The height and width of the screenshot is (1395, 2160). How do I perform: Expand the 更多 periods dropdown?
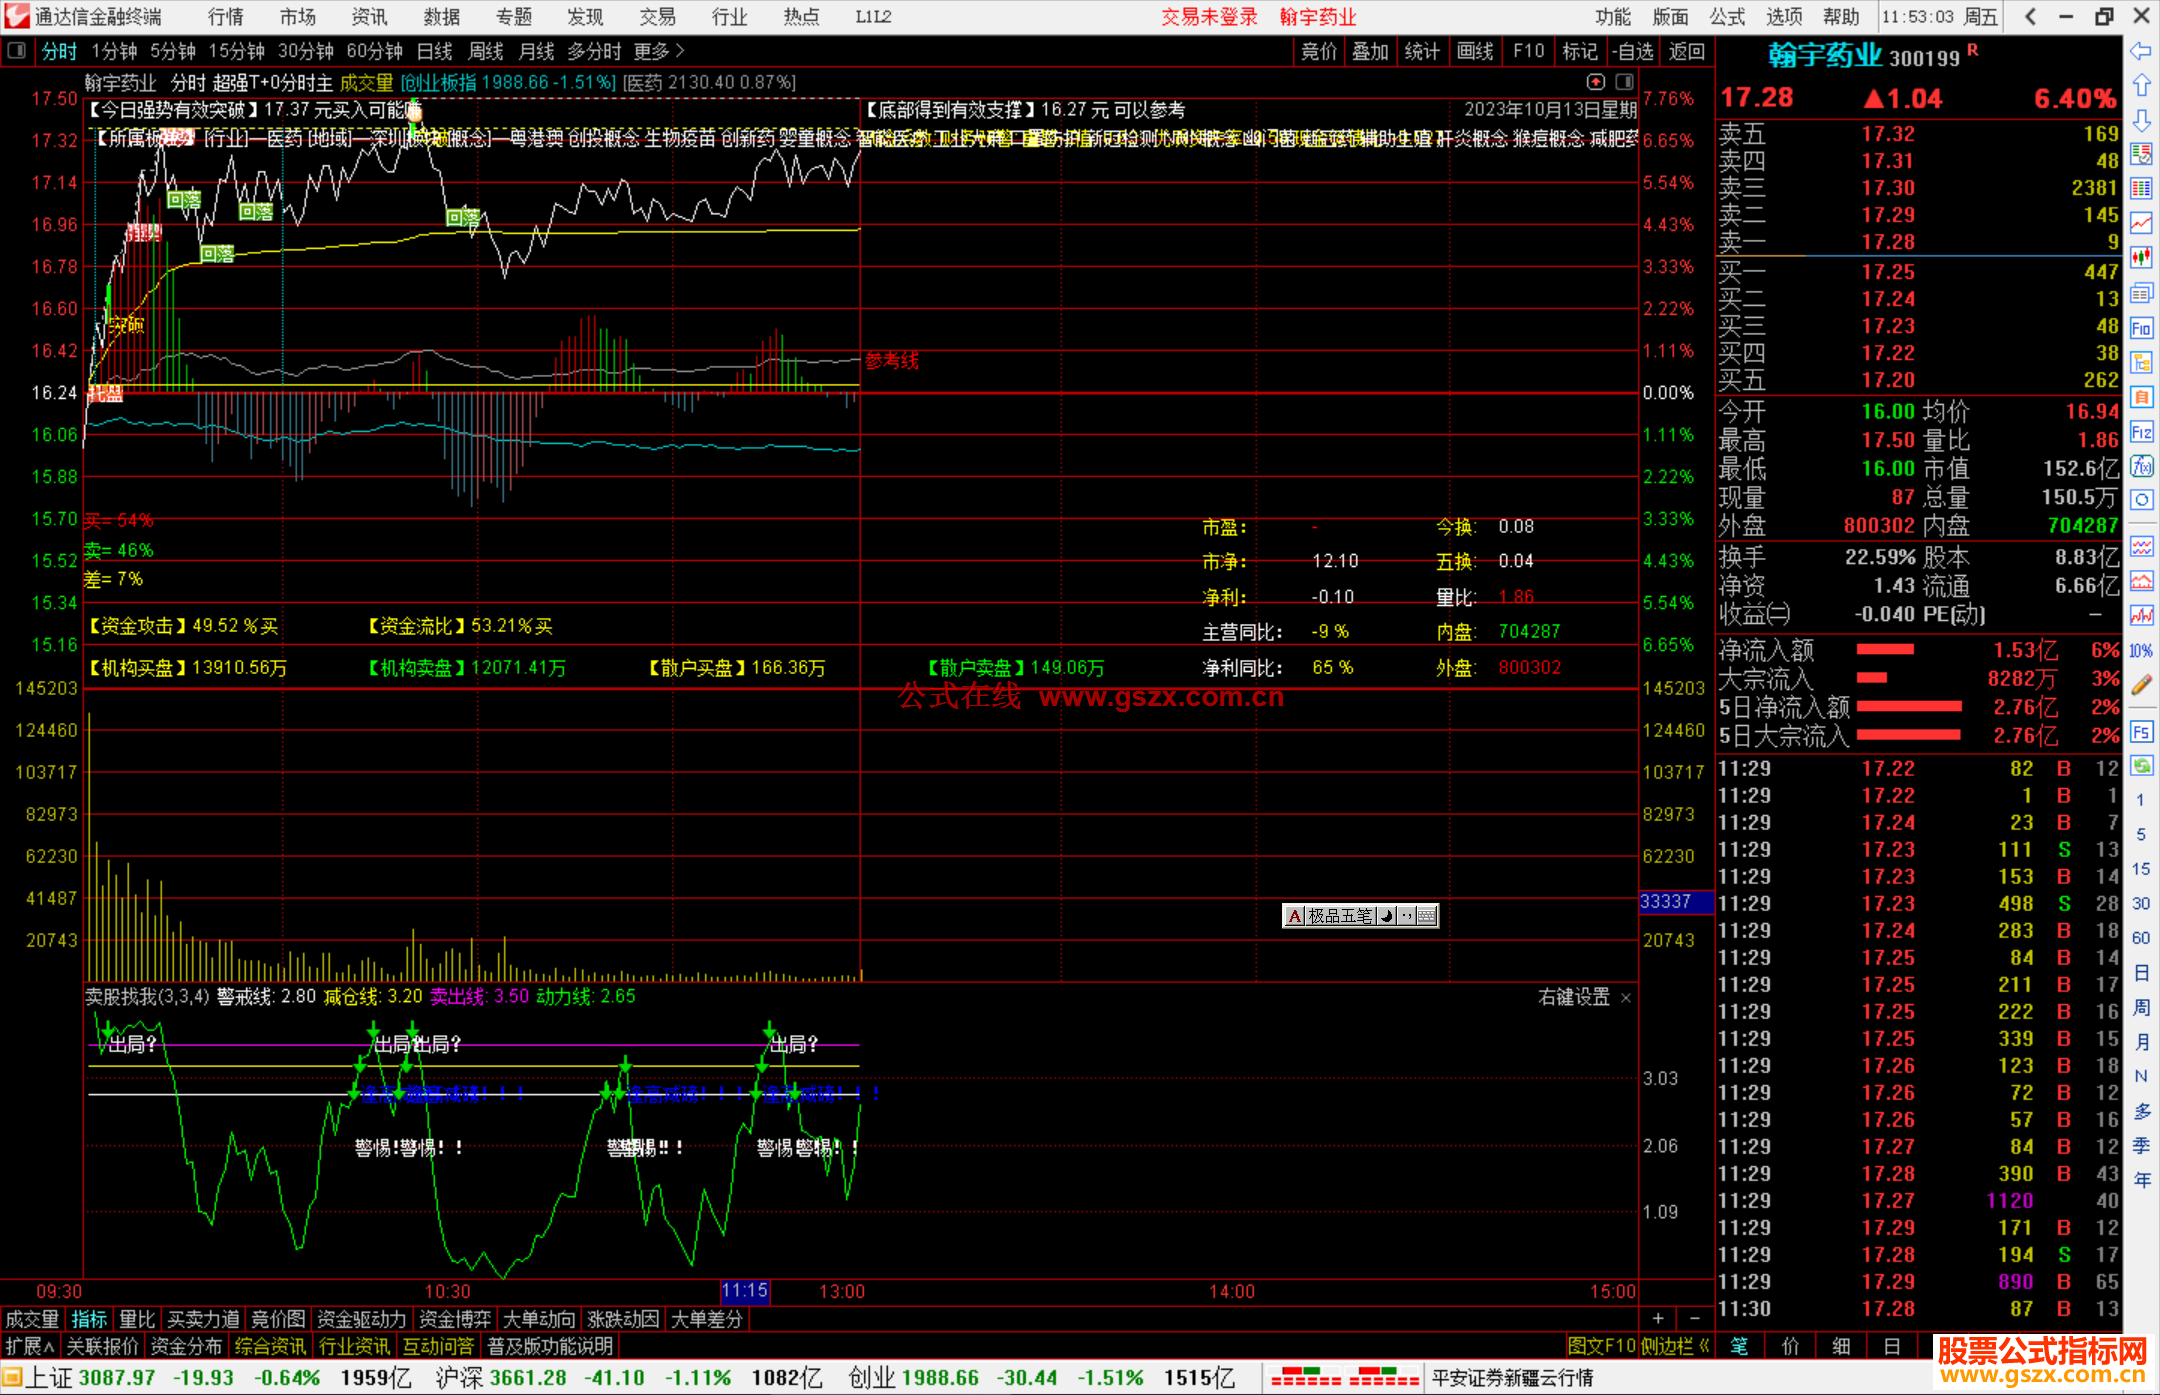[x=659, y=51]
